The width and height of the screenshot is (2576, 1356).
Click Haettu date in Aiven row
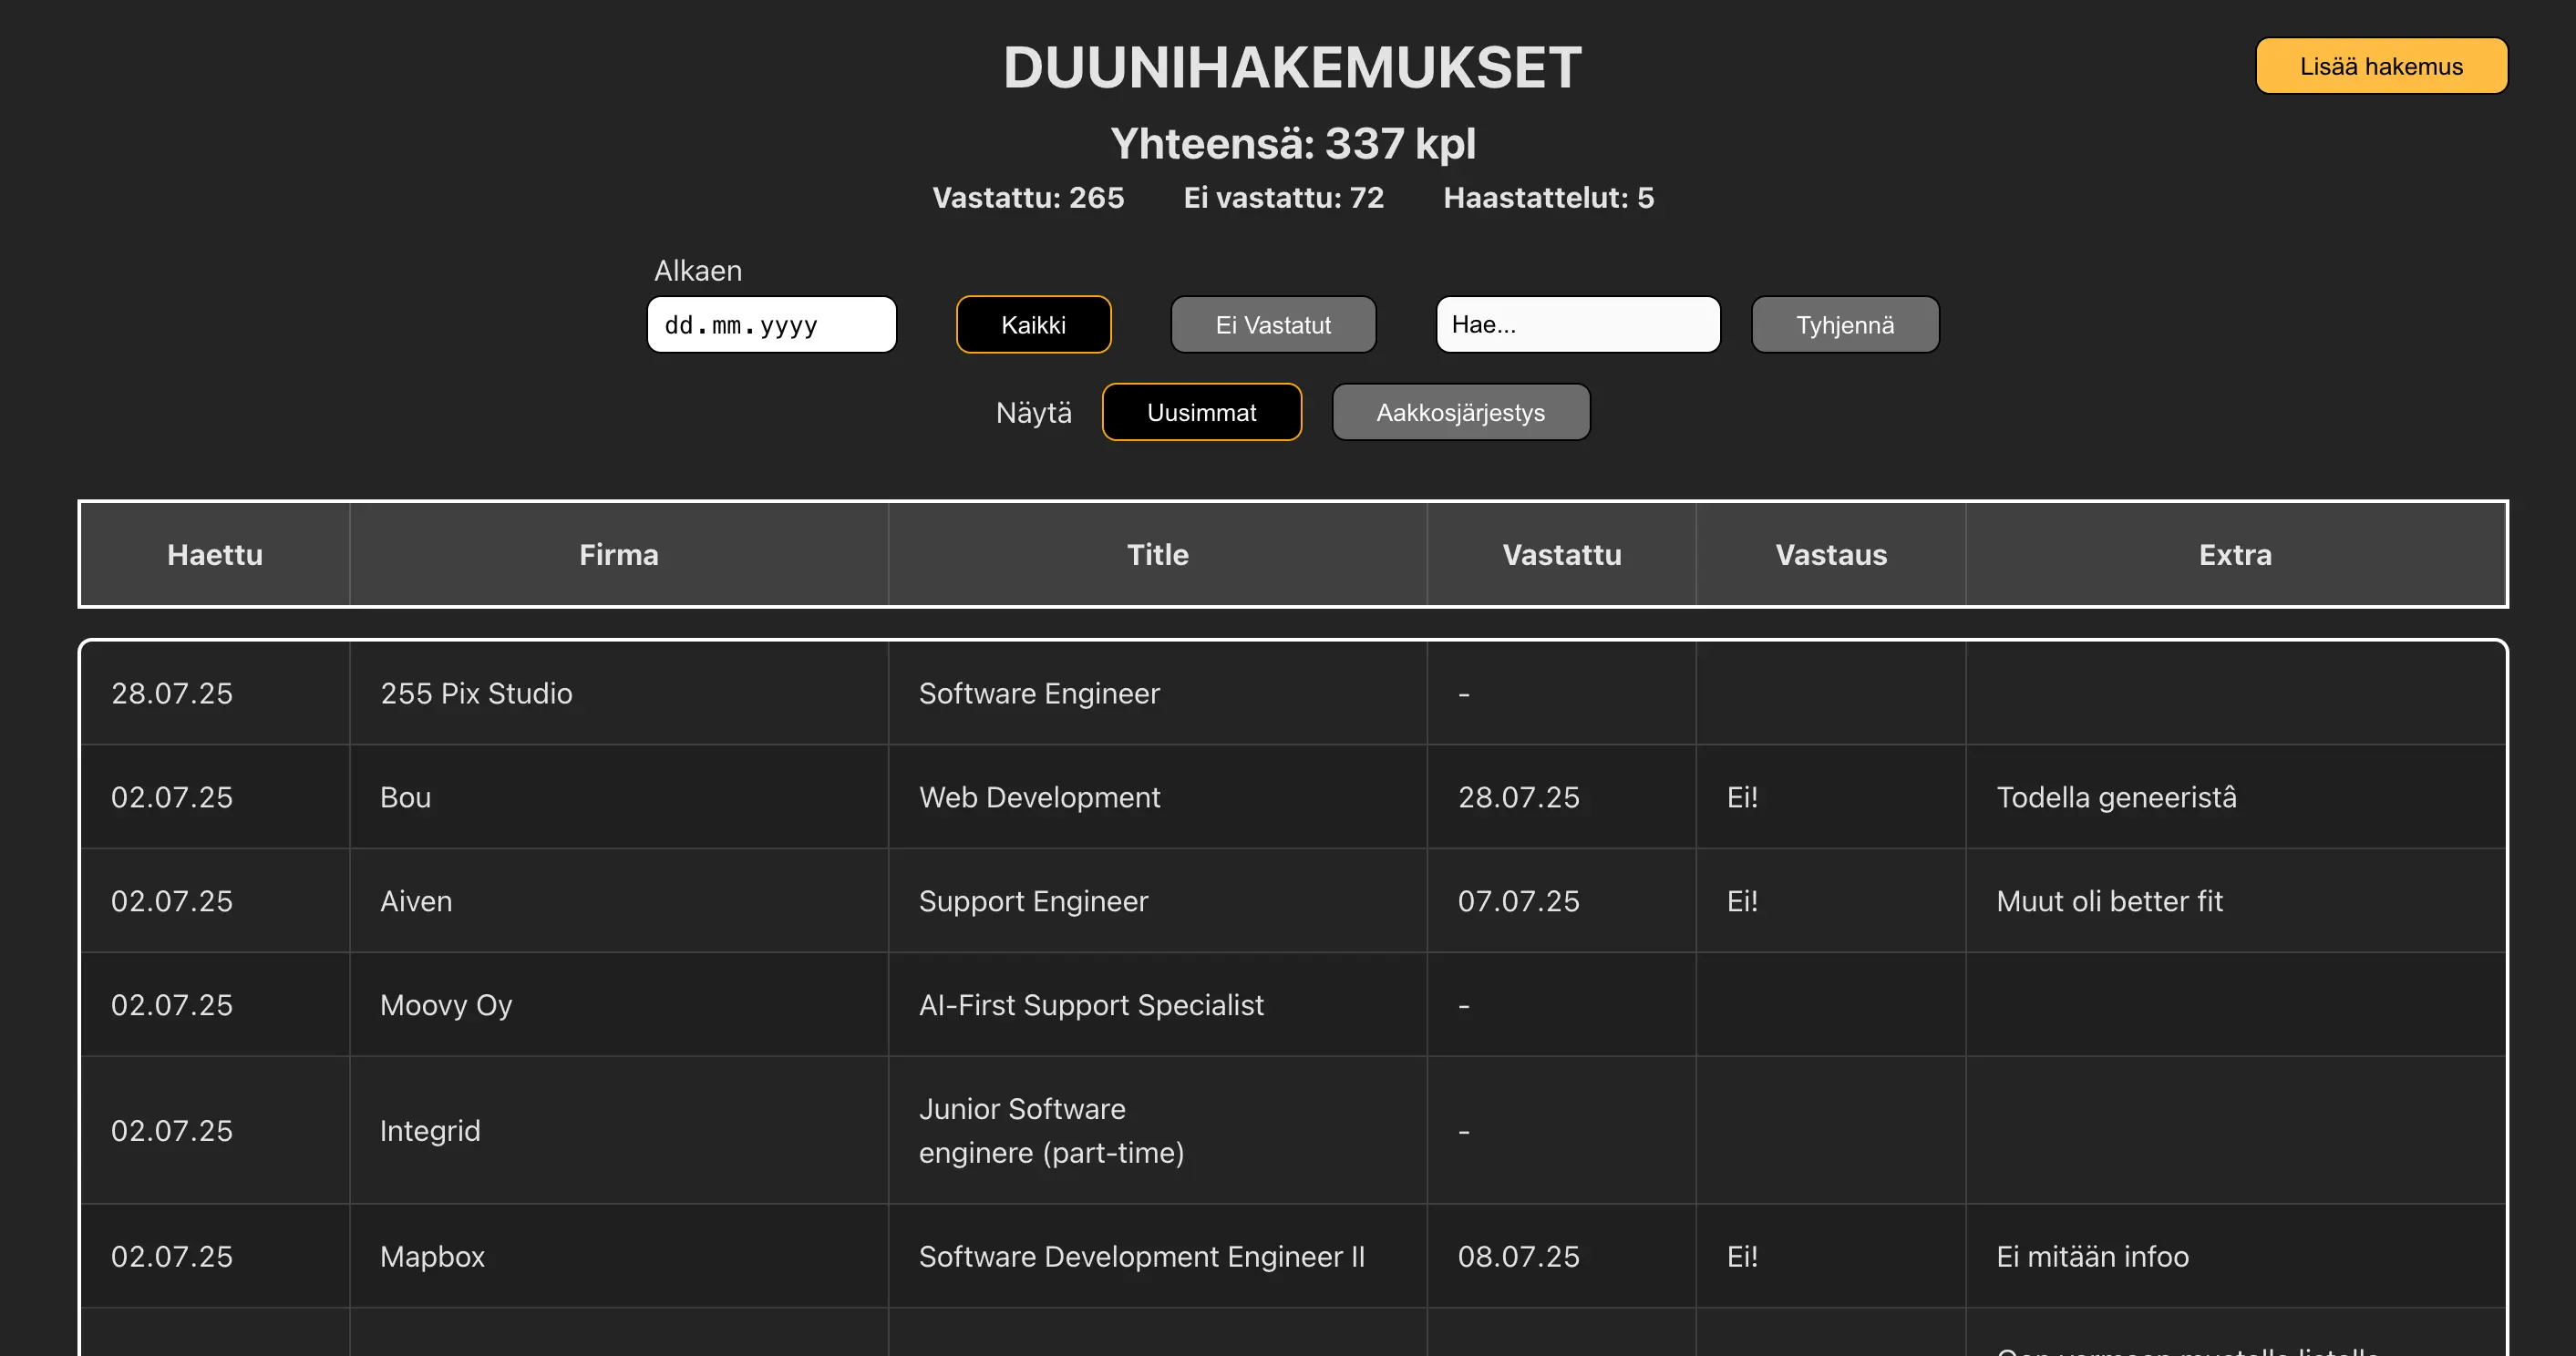click(x=172, y=901)
